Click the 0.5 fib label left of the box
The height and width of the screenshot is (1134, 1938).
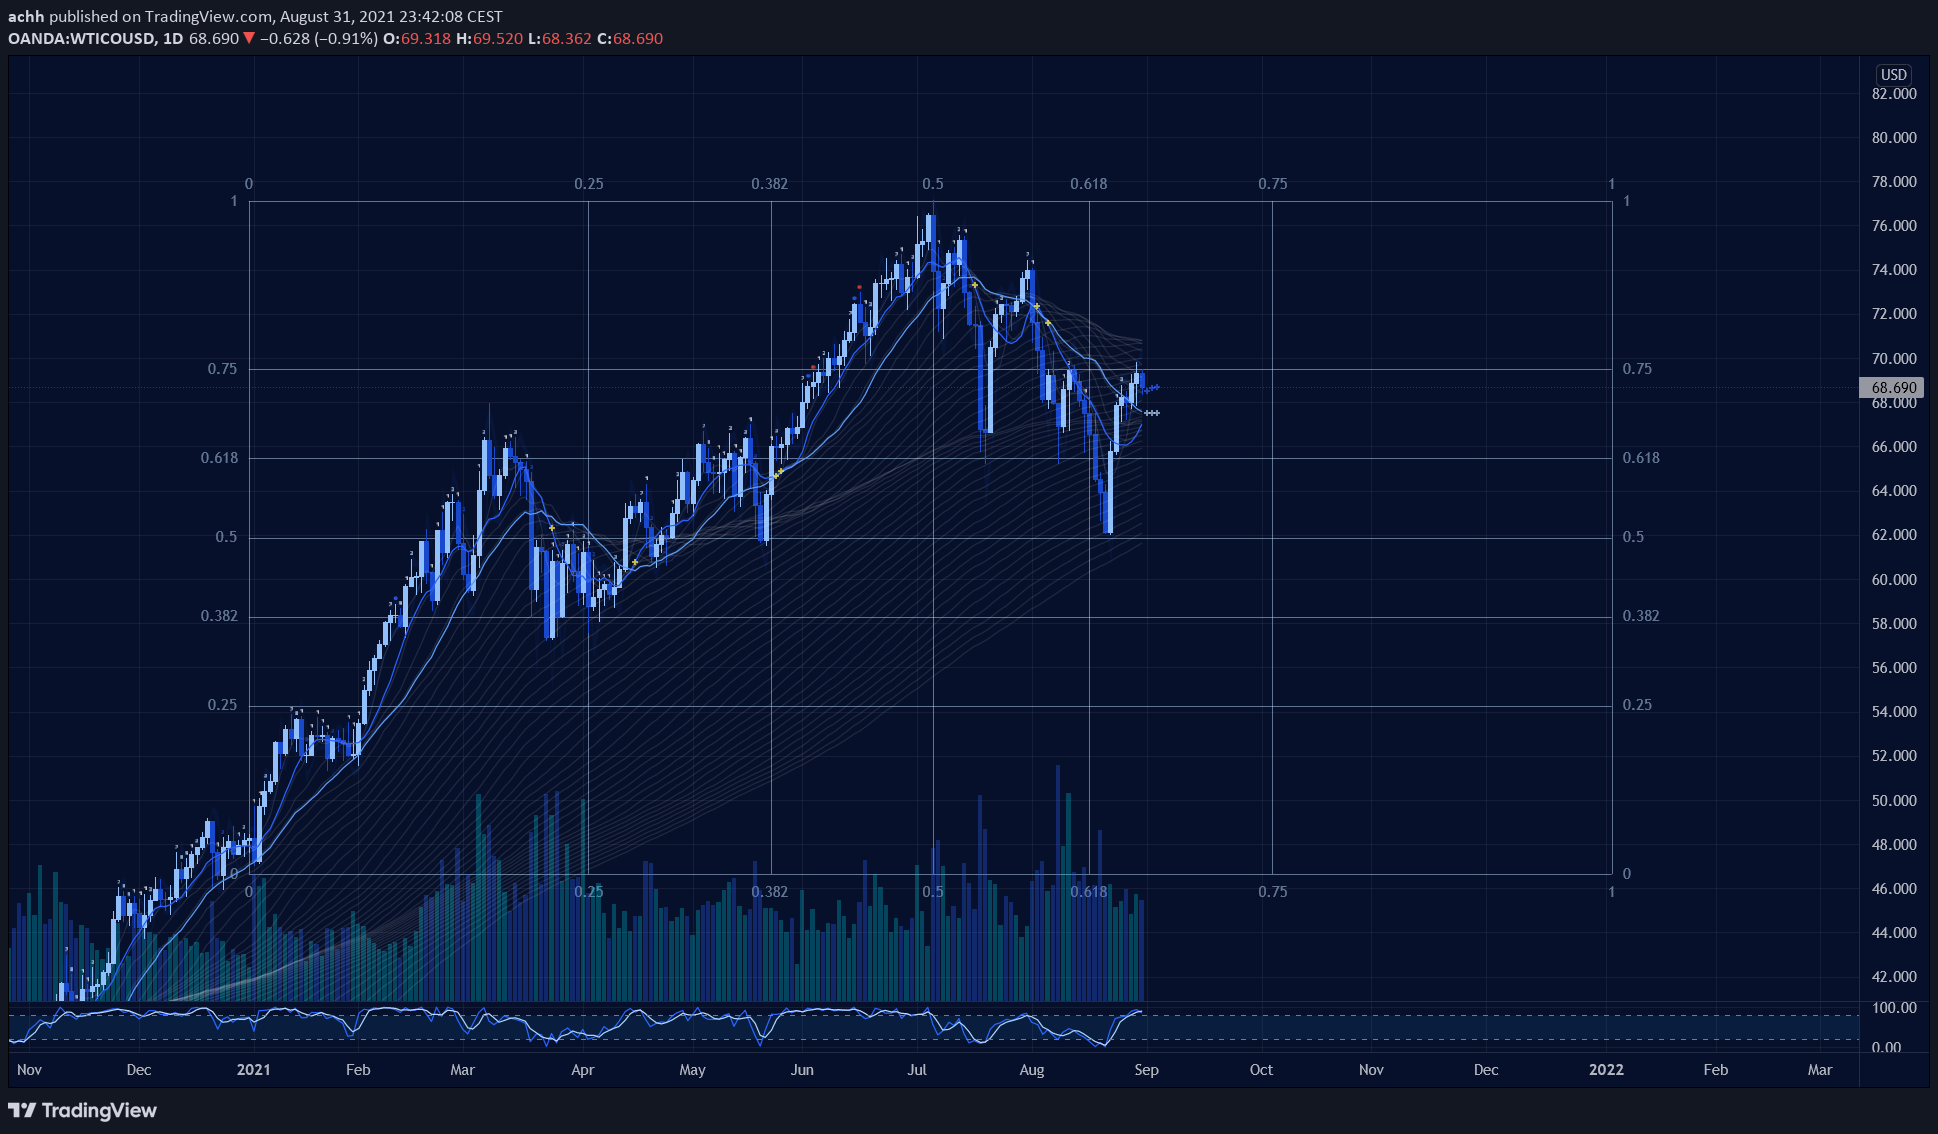coord(227,536)
